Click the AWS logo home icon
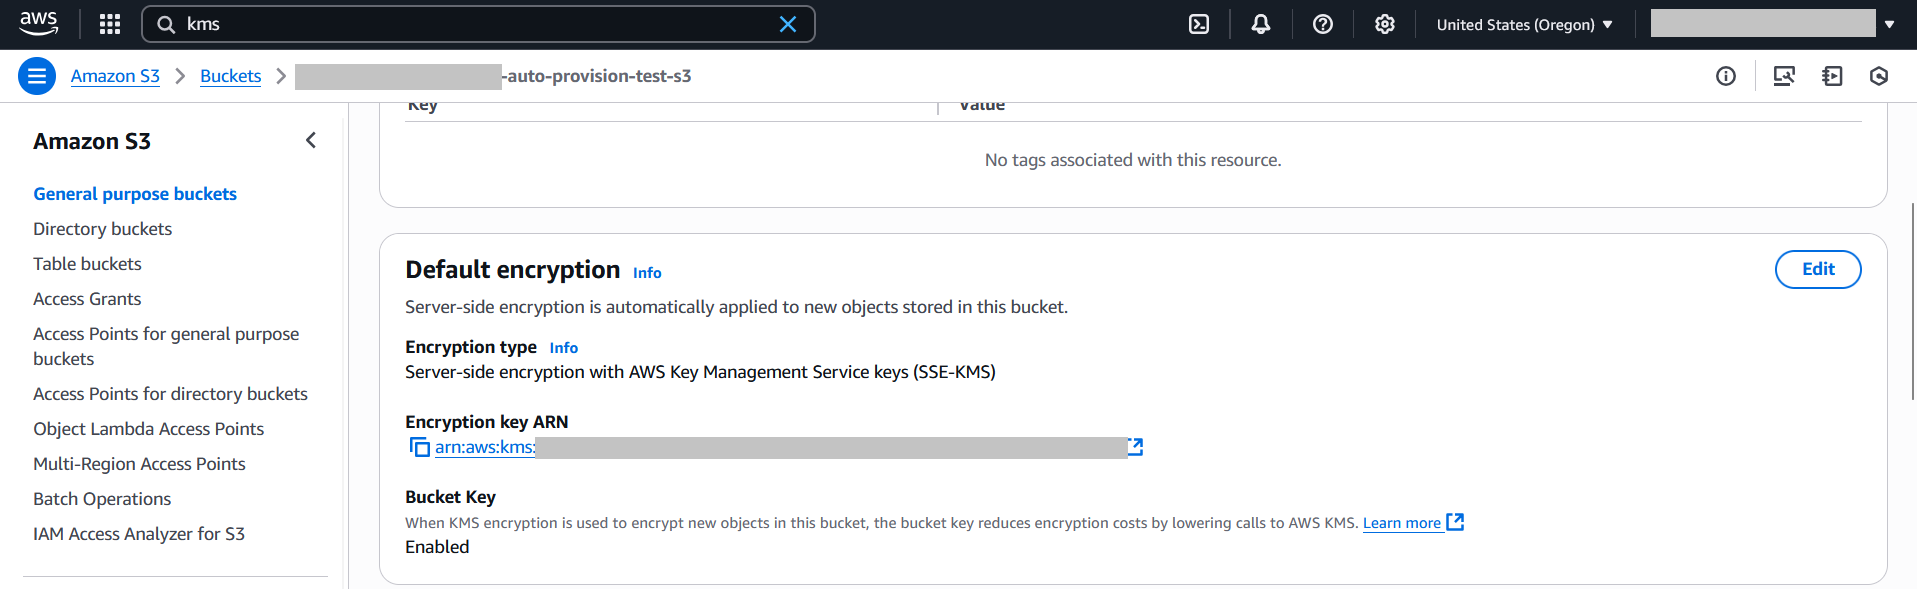Screen dimensions: 1917x589 pos(39,23)
